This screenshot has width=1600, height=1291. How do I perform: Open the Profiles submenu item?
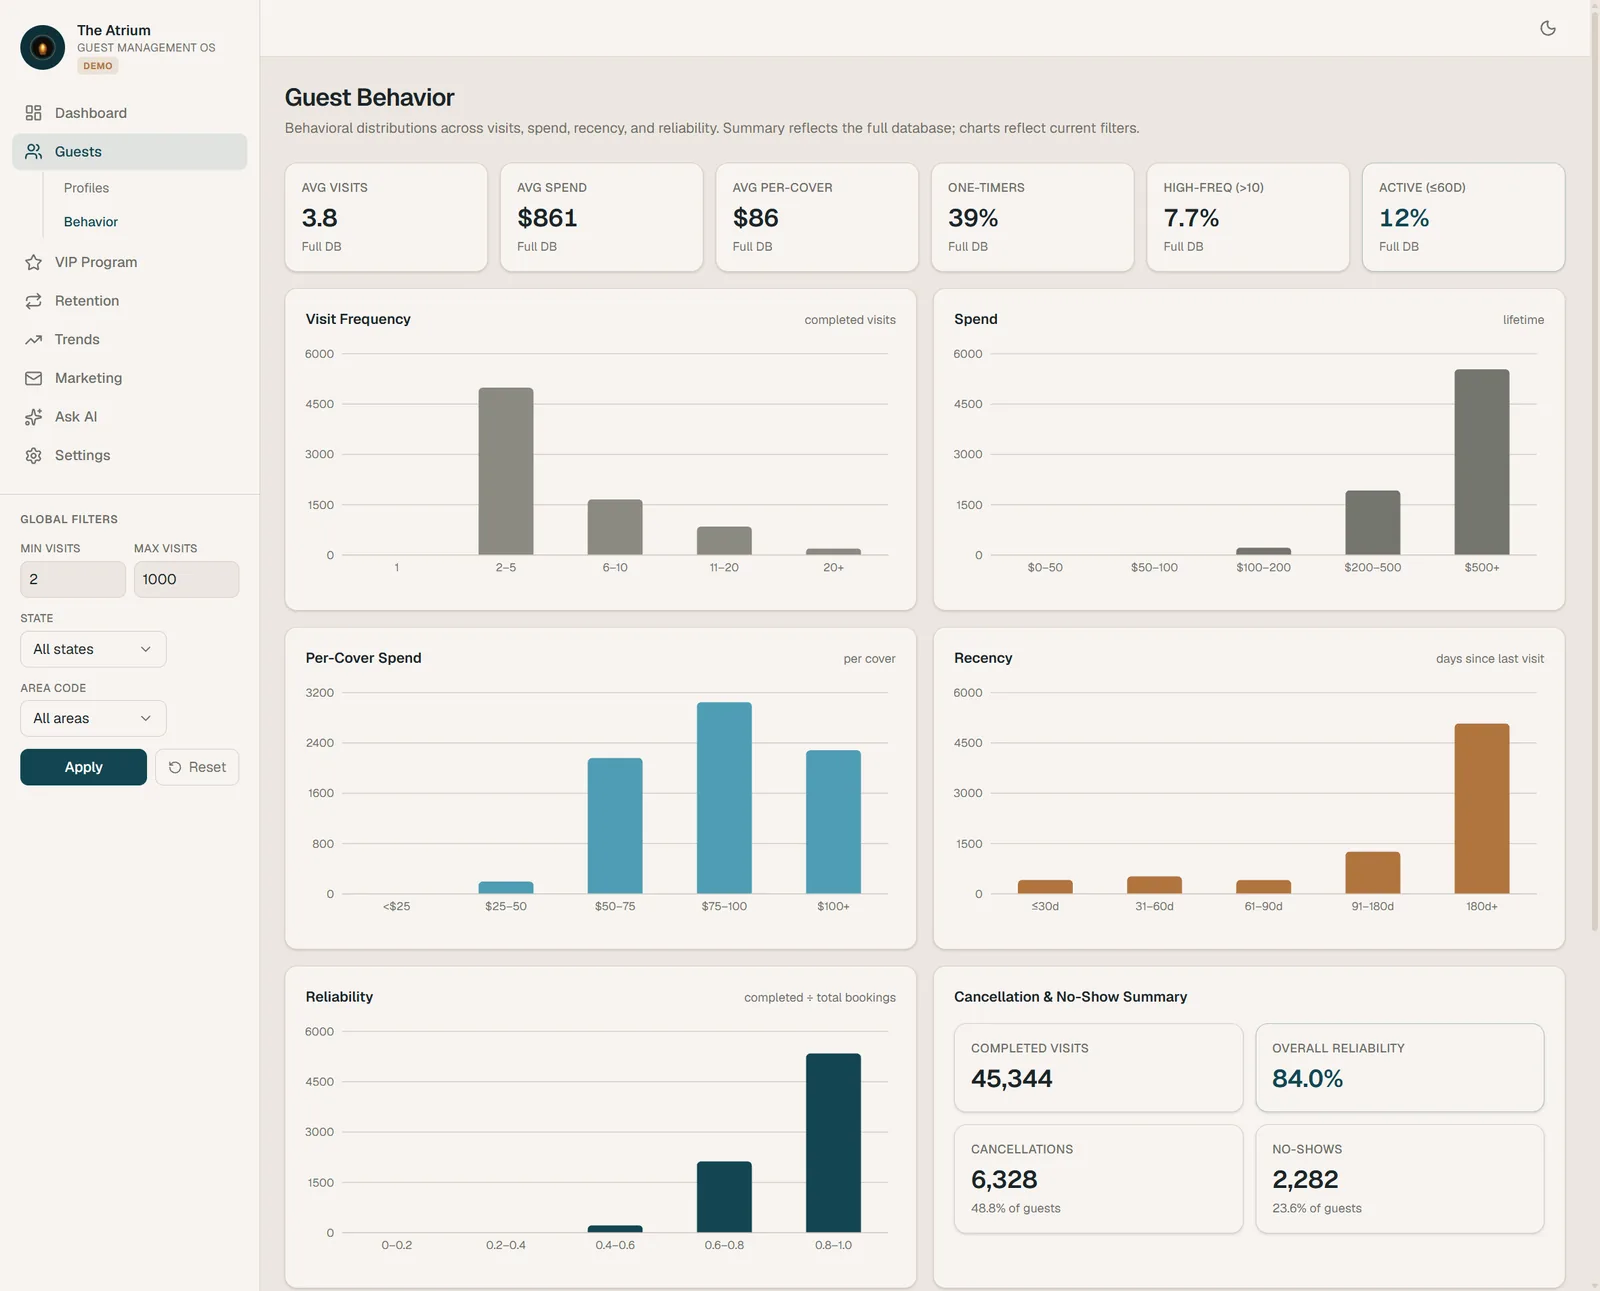[x=86, y=188]
